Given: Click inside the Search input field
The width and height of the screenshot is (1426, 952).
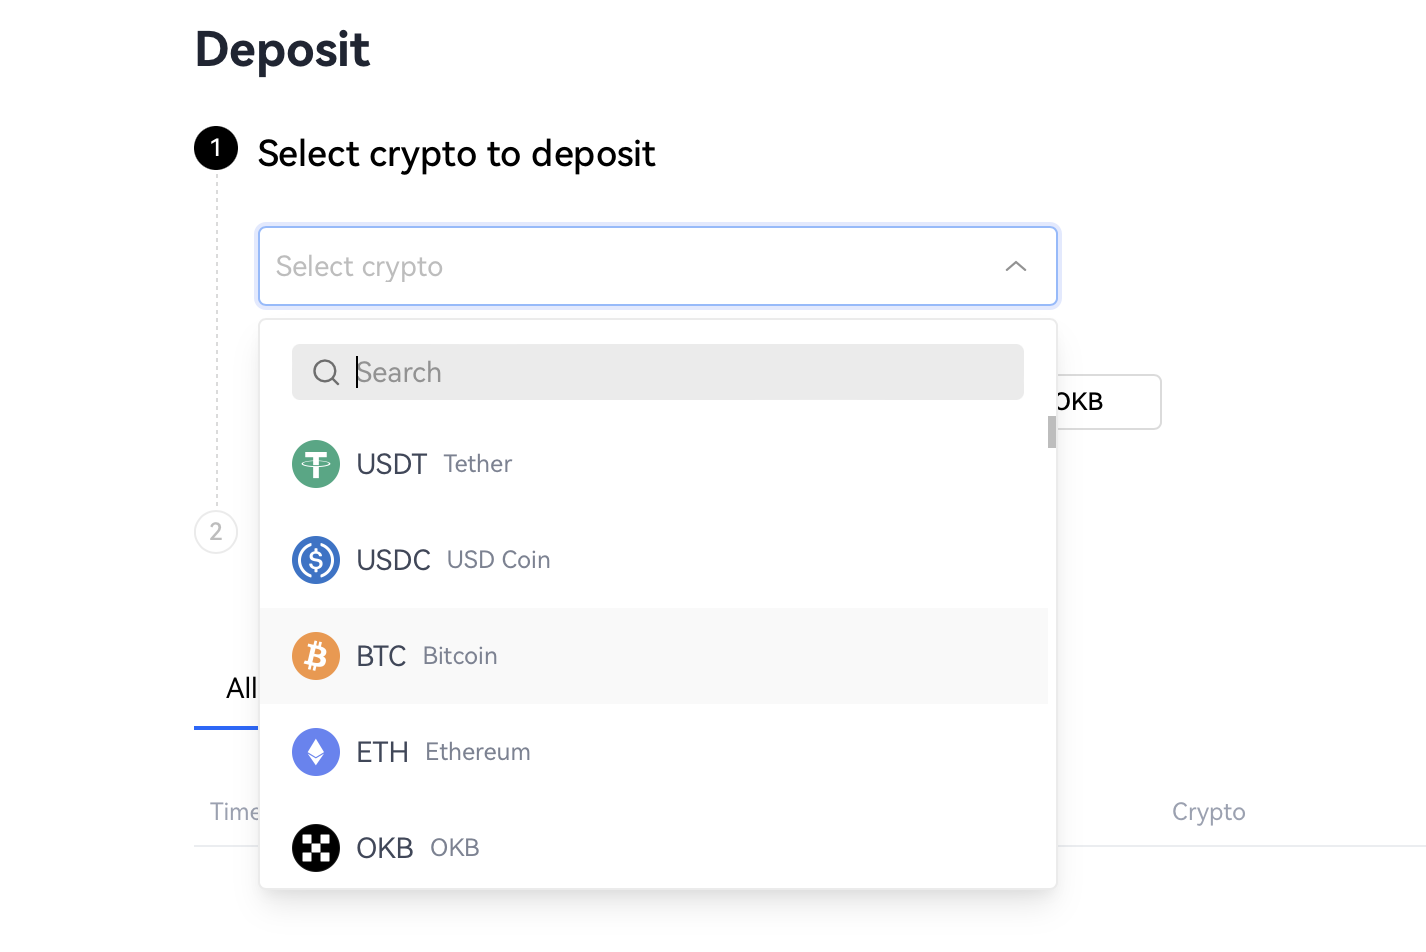Looking at the screenshot, I should coord(650,372).
